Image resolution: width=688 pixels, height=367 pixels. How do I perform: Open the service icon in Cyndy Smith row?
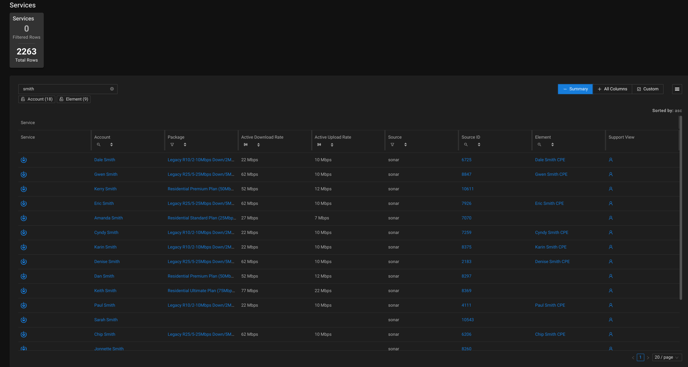24,232
